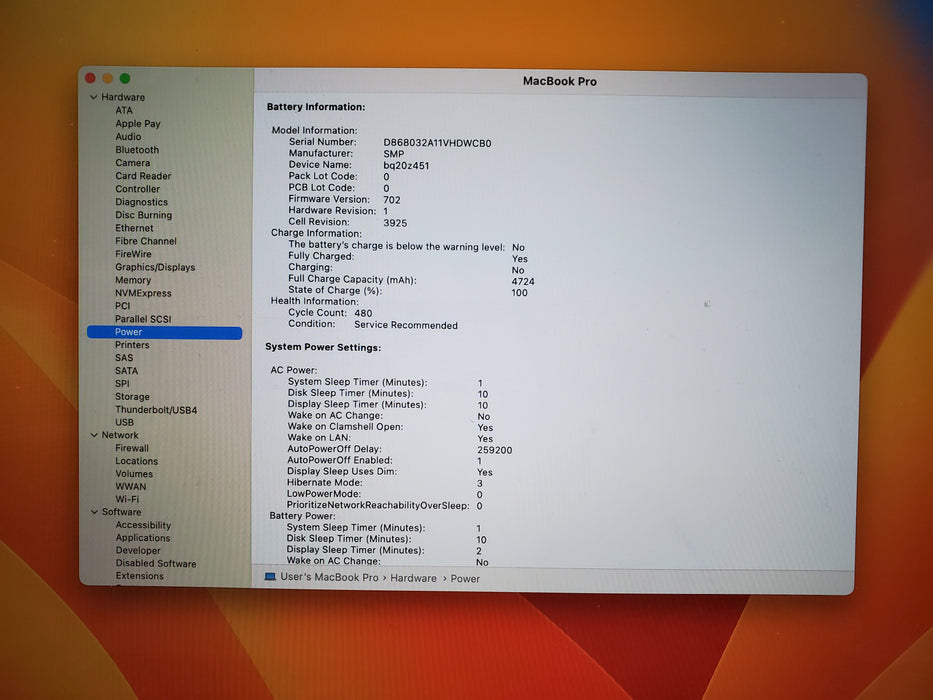This screenshot has width=933, height=700.
Task: Click the device name bq20z451
Action: [406, 165]
